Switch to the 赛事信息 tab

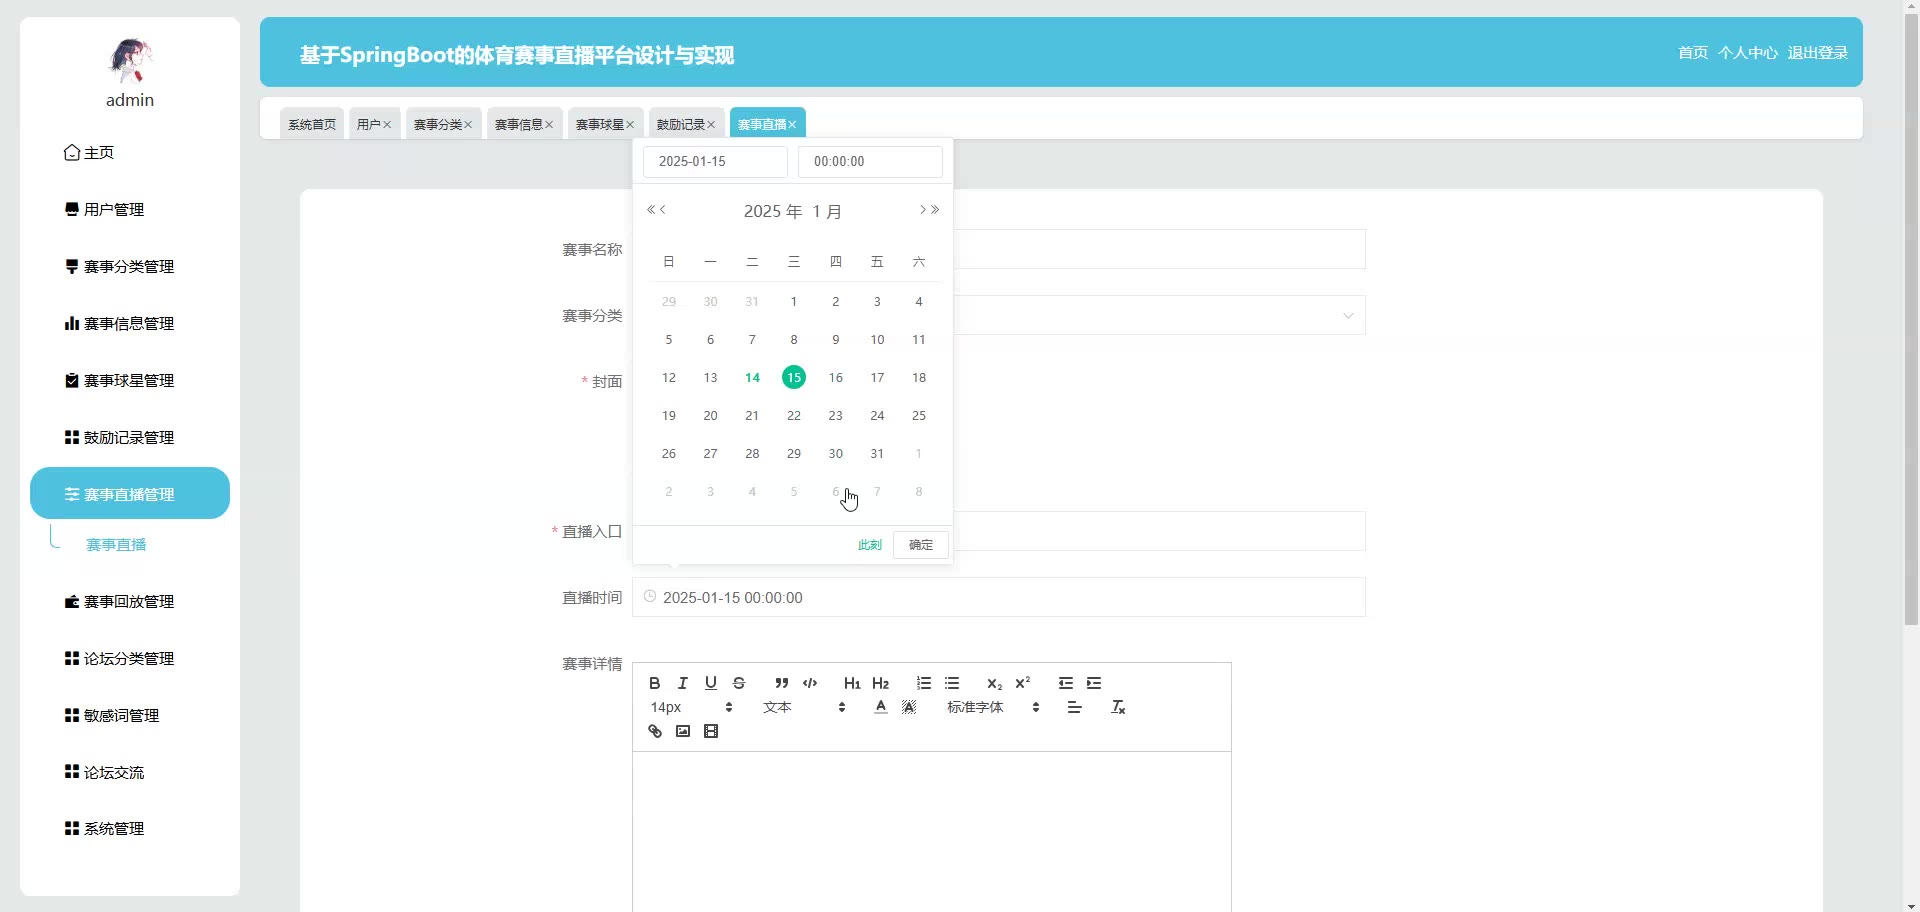click(x=518, y=124)
